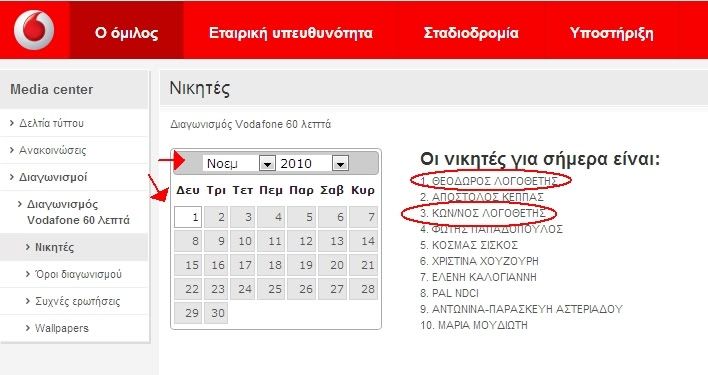
Task: Click winner name ΘΕΟΔΩΡΟΣ ΛΟΓΟΘΕΤΗΣ
Action: (x=494, y=181)
